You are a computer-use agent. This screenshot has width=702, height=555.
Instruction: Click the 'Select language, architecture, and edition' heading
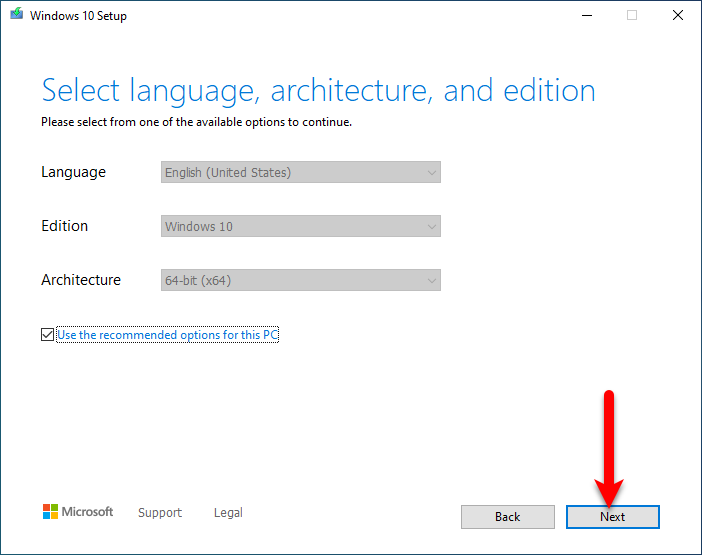(318, 91)
